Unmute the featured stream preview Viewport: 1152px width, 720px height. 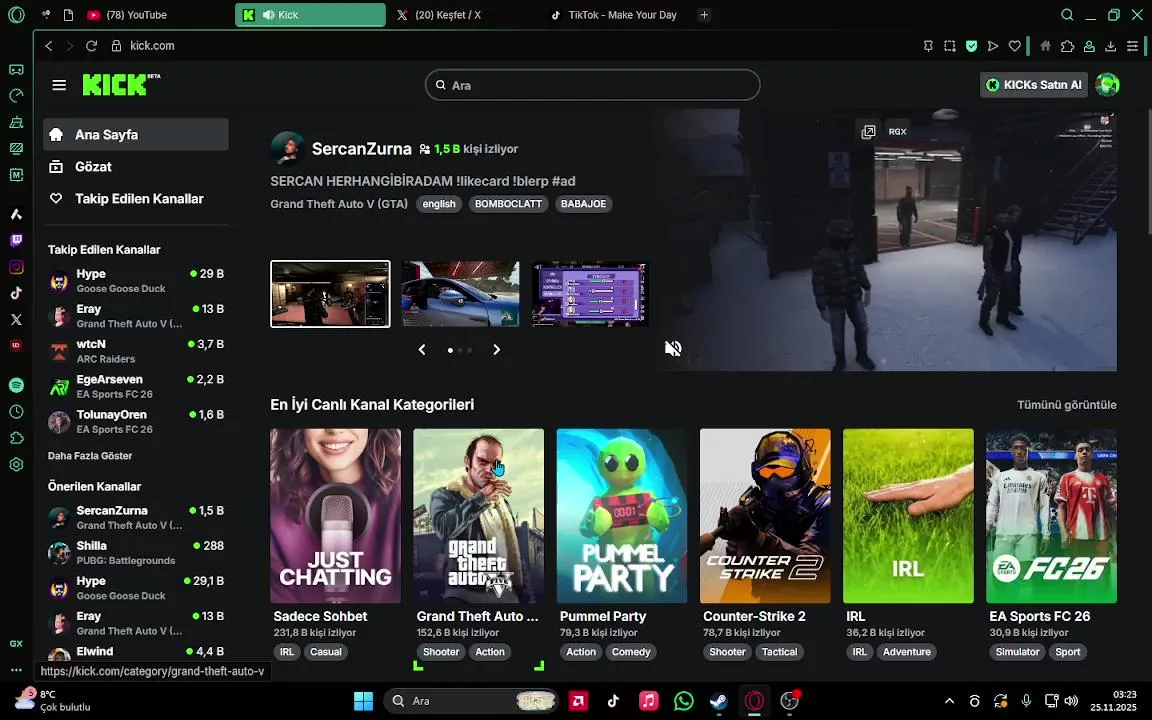tap(673, 348)
